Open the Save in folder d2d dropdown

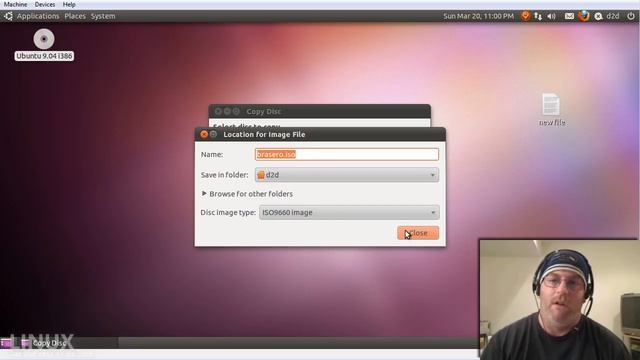pyautogui.click(x=347, y=175)
